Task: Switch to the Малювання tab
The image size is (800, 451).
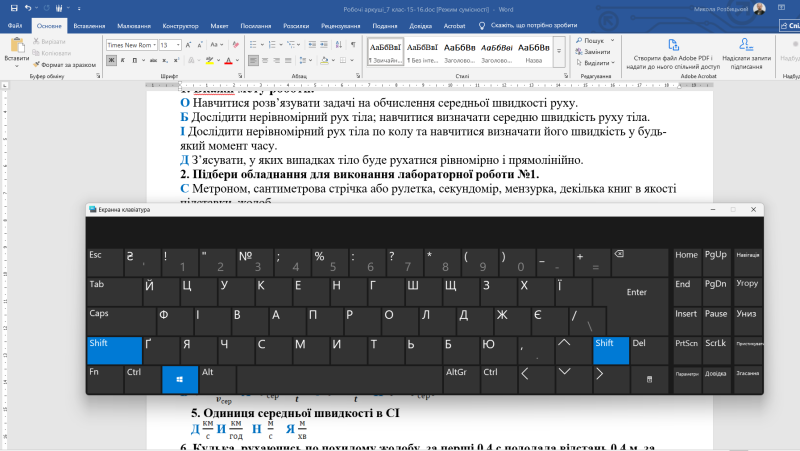Action: [134, 26]
